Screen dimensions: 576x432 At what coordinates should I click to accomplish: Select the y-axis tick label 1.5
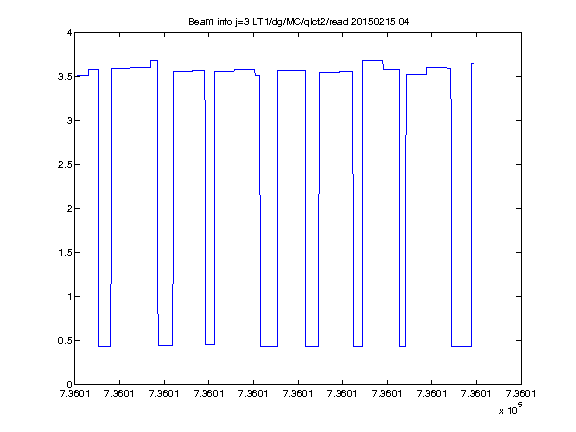tap(65, 253)
